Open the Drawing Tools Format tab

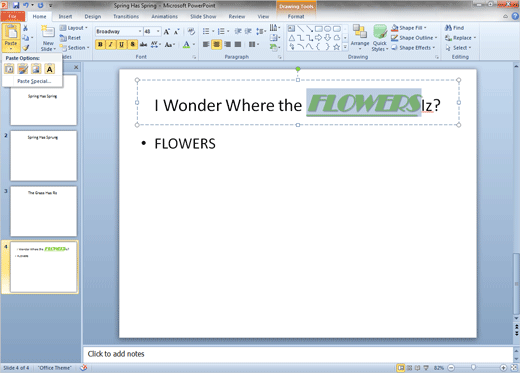click(x=296, y=16)
